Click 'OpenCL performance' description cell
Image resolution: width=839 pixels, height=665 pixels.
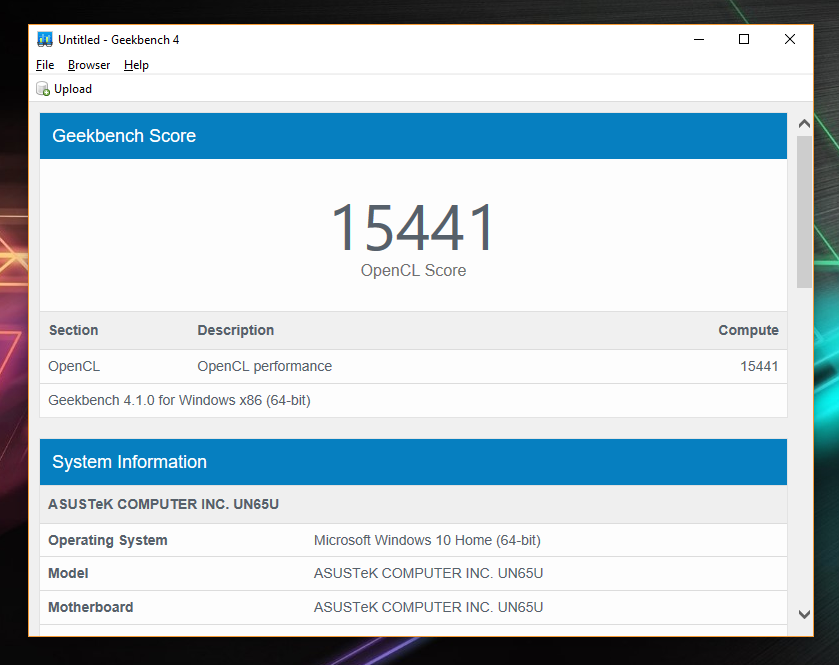pos(265,366)
